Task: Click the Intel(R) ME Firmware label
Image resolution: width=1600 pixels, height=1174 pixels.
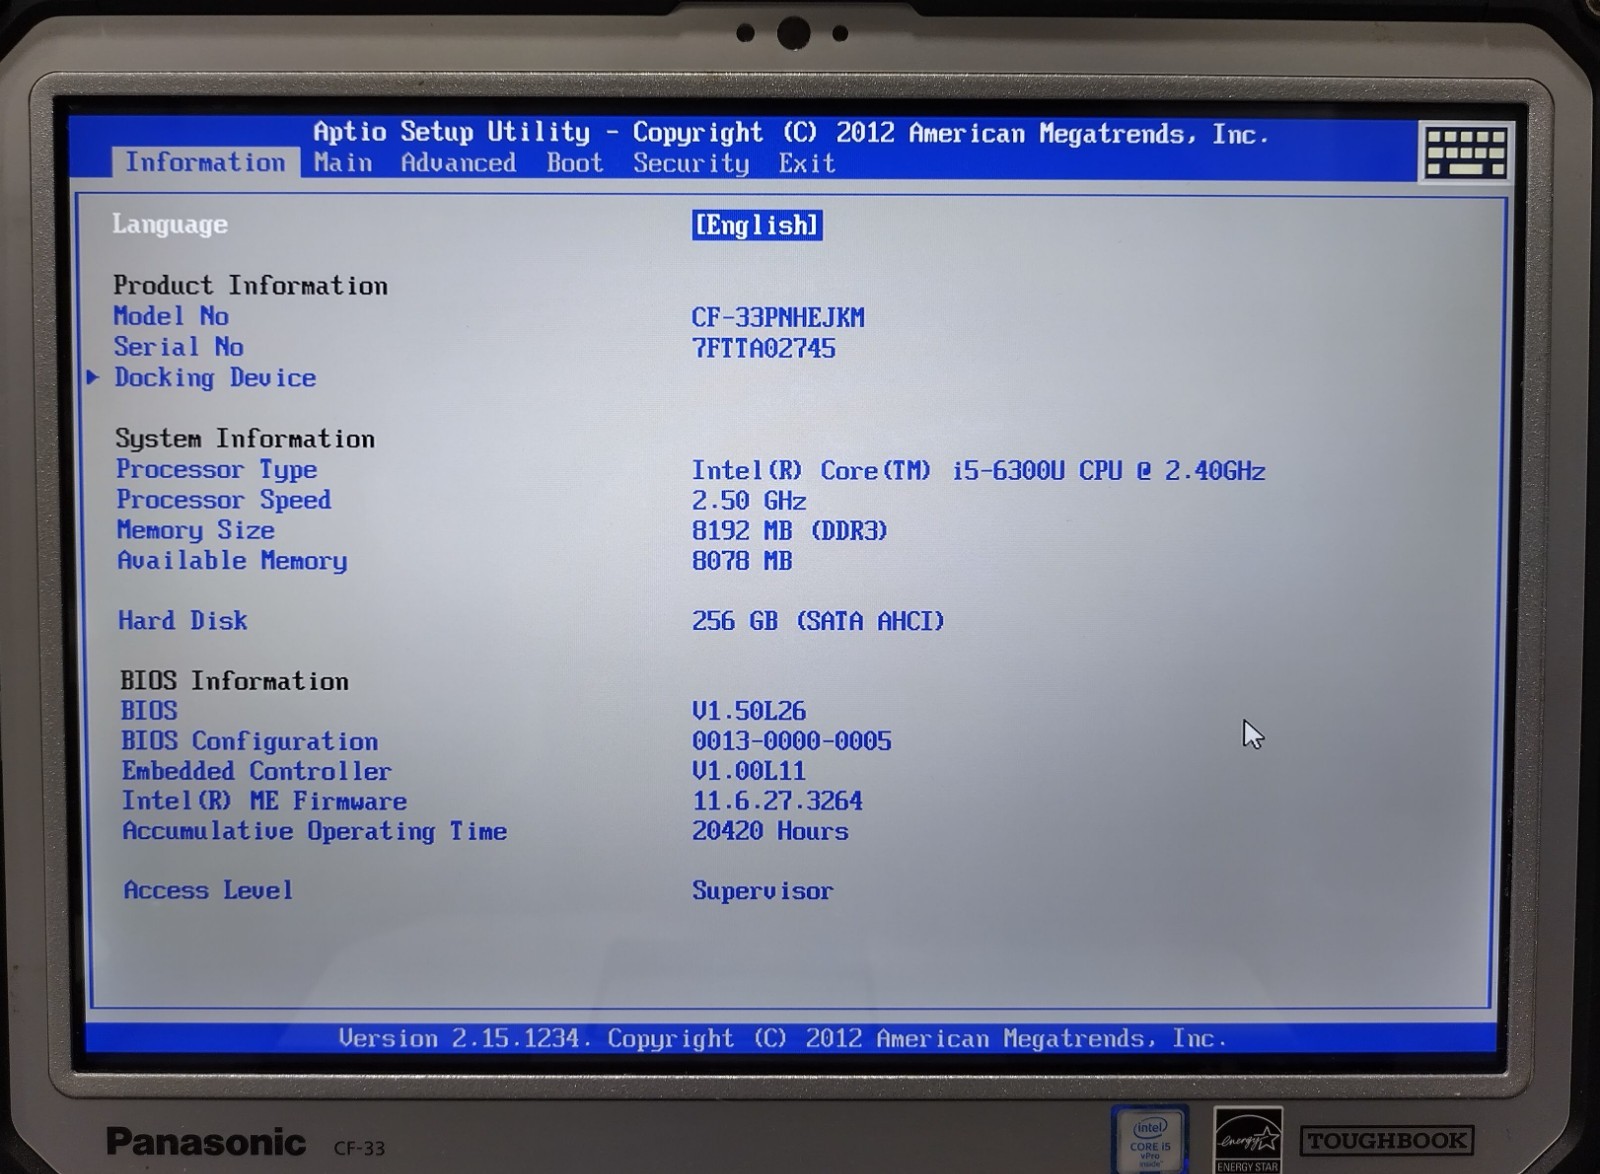Action: [265, 801]
